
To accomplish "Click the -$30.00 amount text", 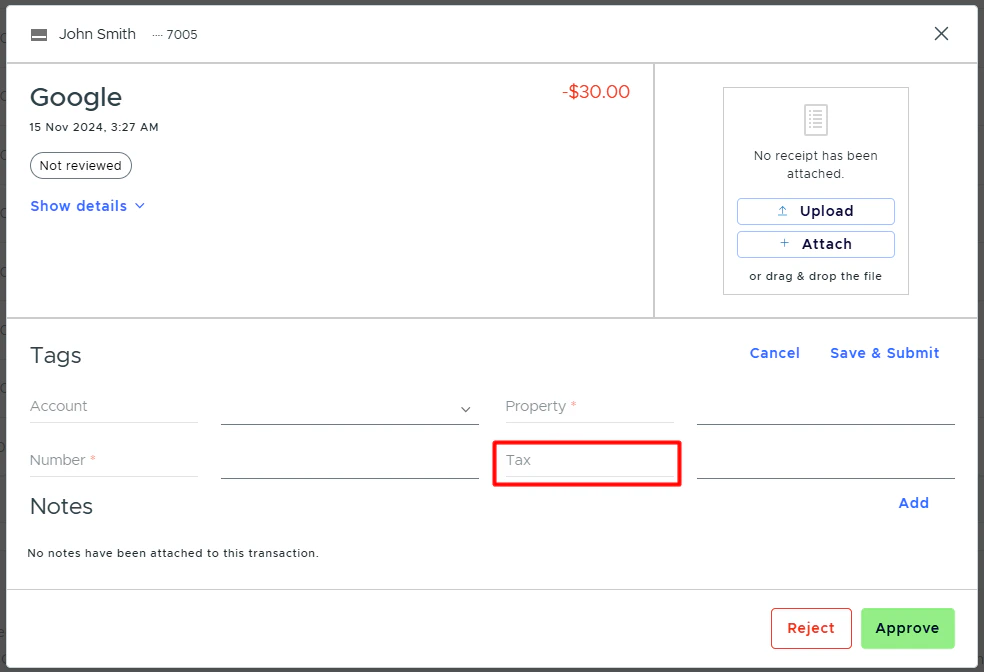I will click(x=596, y=91).
